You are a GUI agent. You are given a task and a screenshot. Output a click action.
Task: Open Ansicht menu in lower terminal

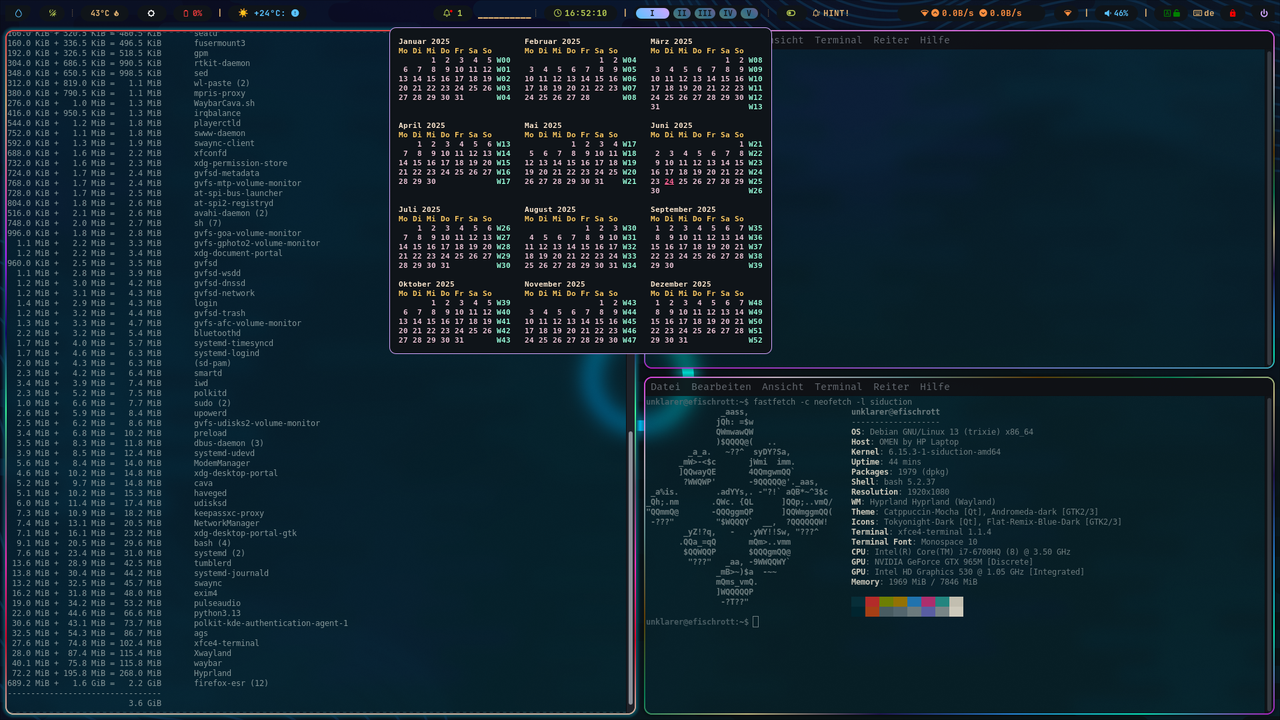point(782,387)
